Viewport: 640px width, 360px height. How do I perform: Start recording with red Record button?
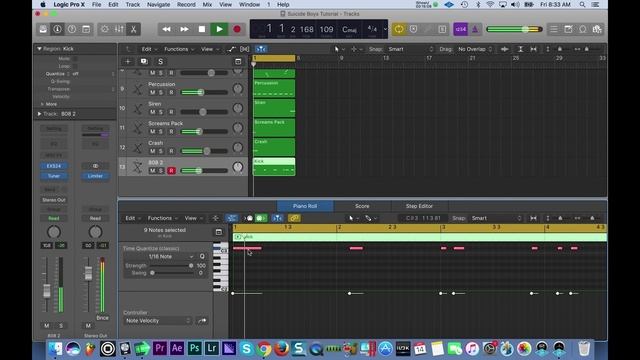point(237,29)
